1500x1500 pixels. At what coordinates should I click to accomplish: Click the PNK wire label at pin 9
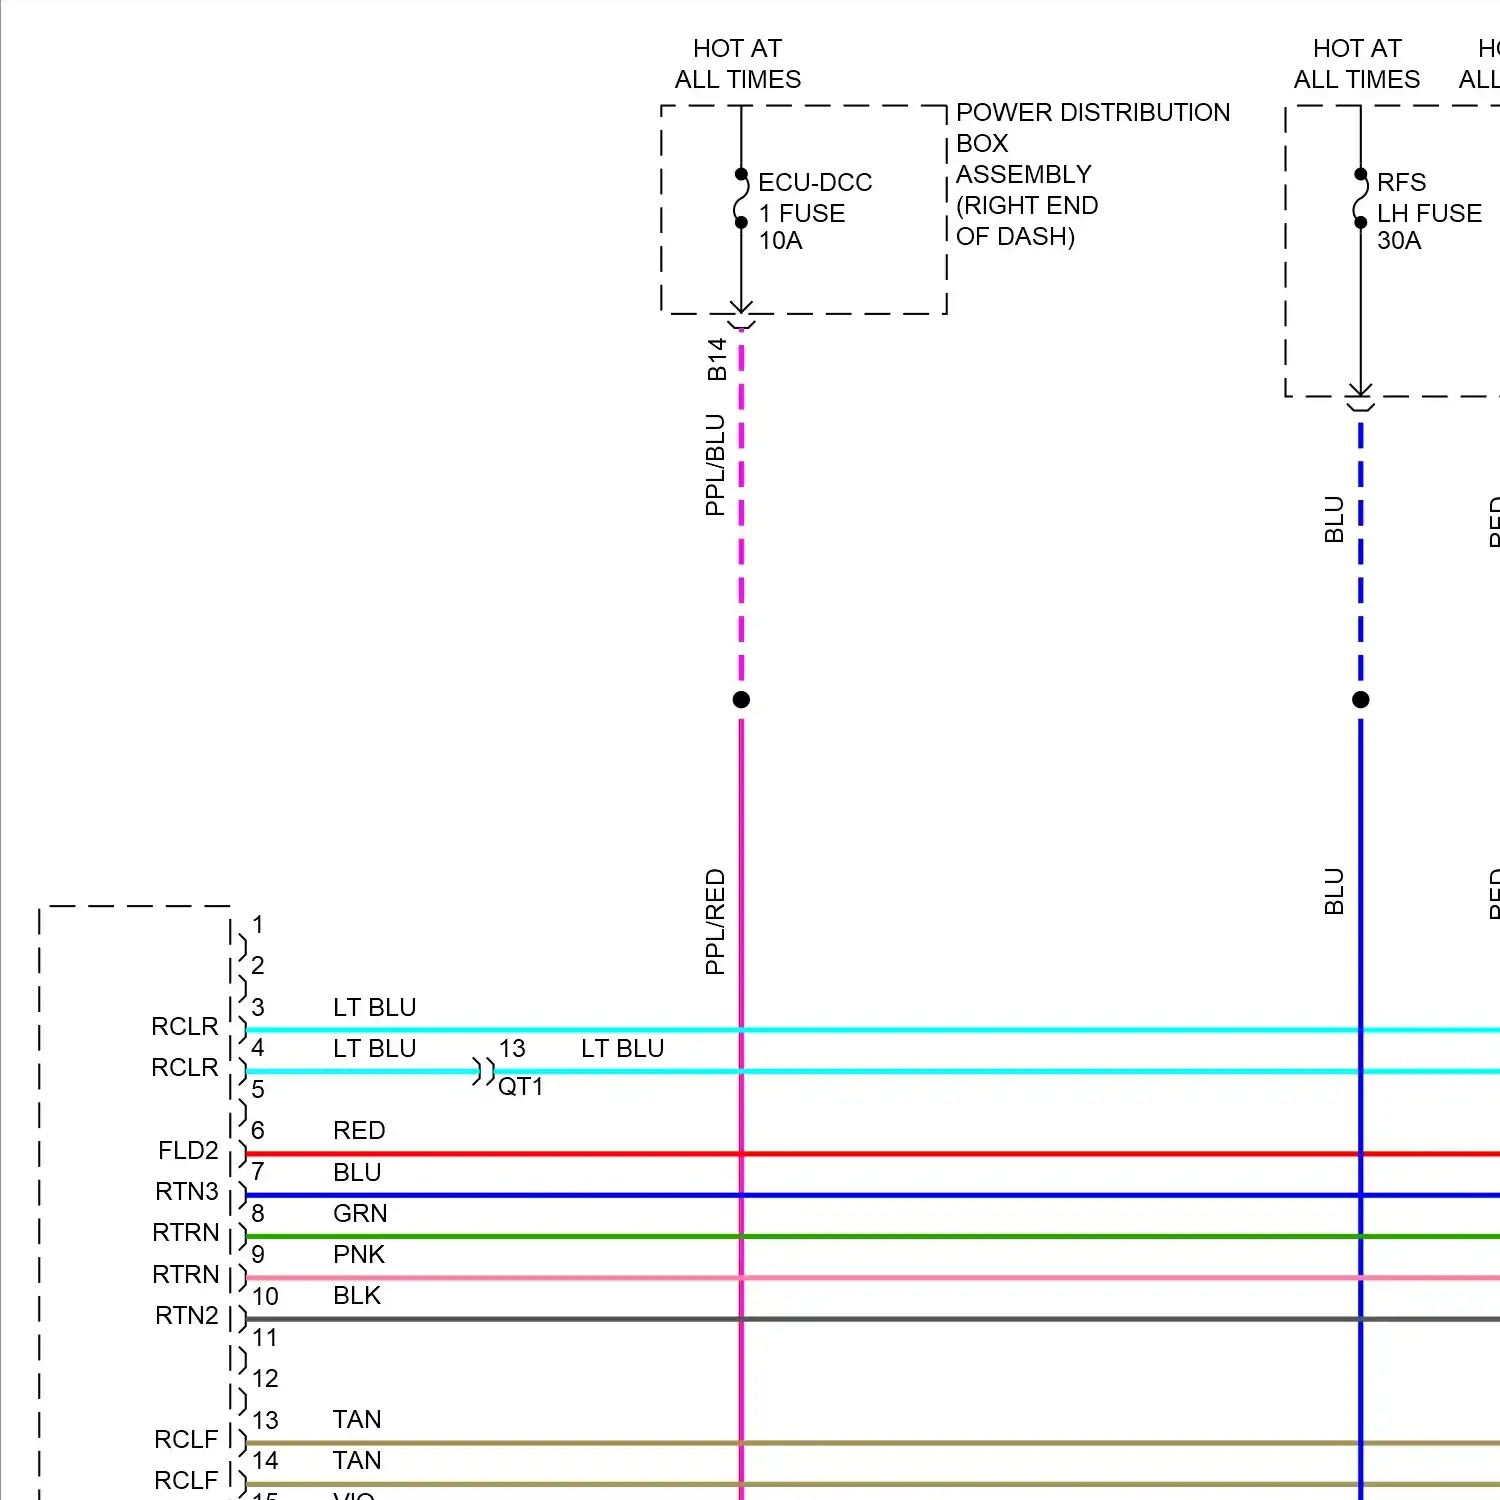pyautogui.click(x=359, y=1254)
